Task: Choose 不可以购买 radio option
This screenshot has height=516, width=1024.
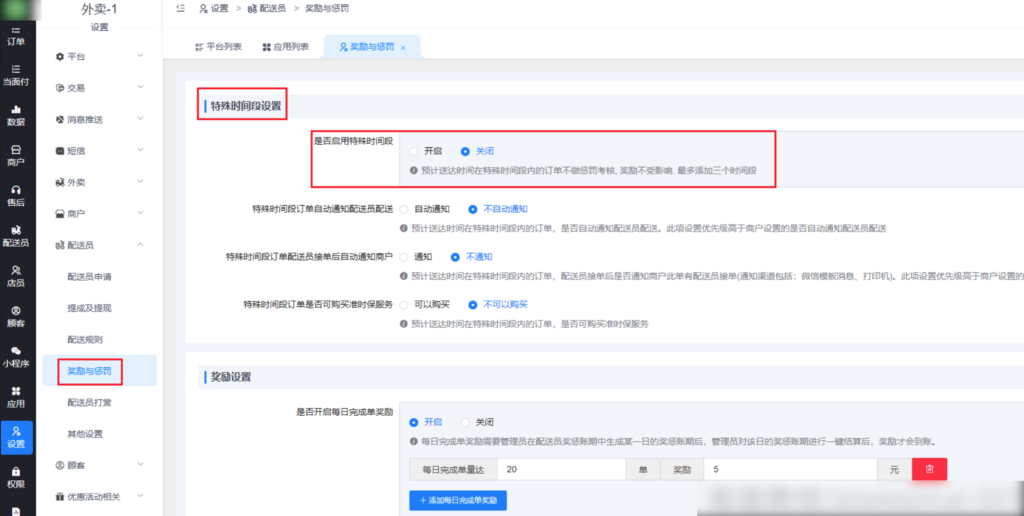Action: point(498,304)
